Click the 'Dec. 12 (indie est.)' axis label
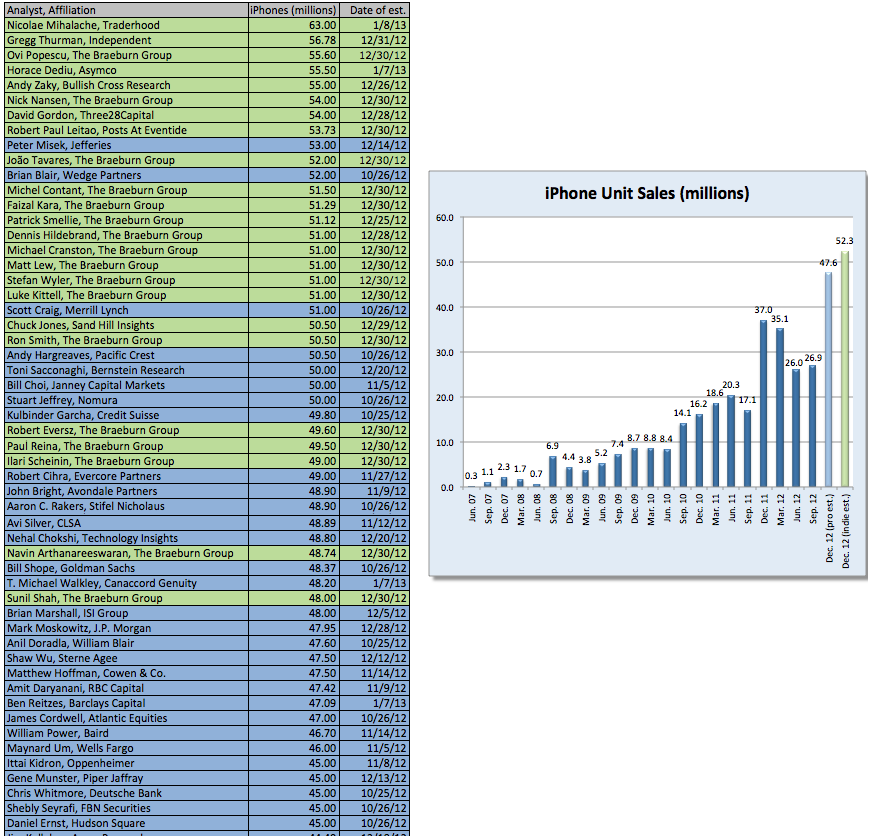The width and height of the screenshot is (872, 836). [846, 531]
